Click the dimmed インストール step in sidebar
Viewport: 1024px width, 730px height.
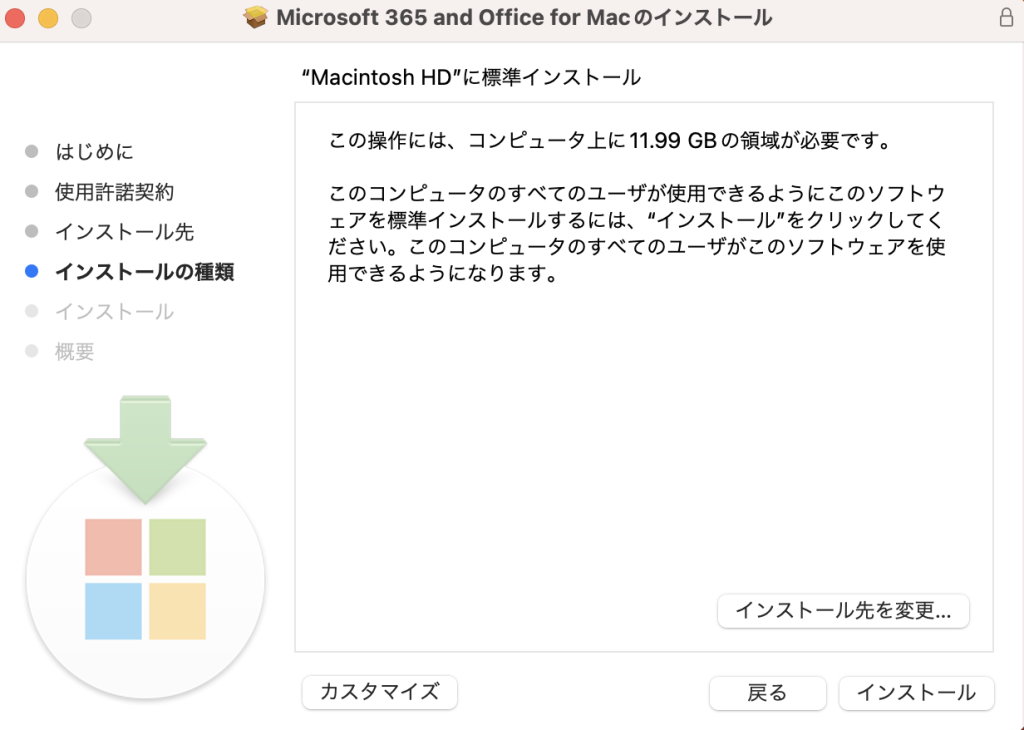point(114,312)
